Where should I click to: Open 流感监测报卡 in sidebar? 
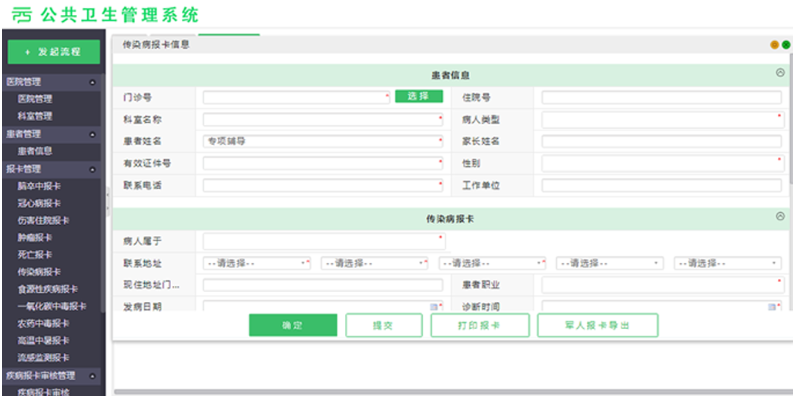point(43,358)
